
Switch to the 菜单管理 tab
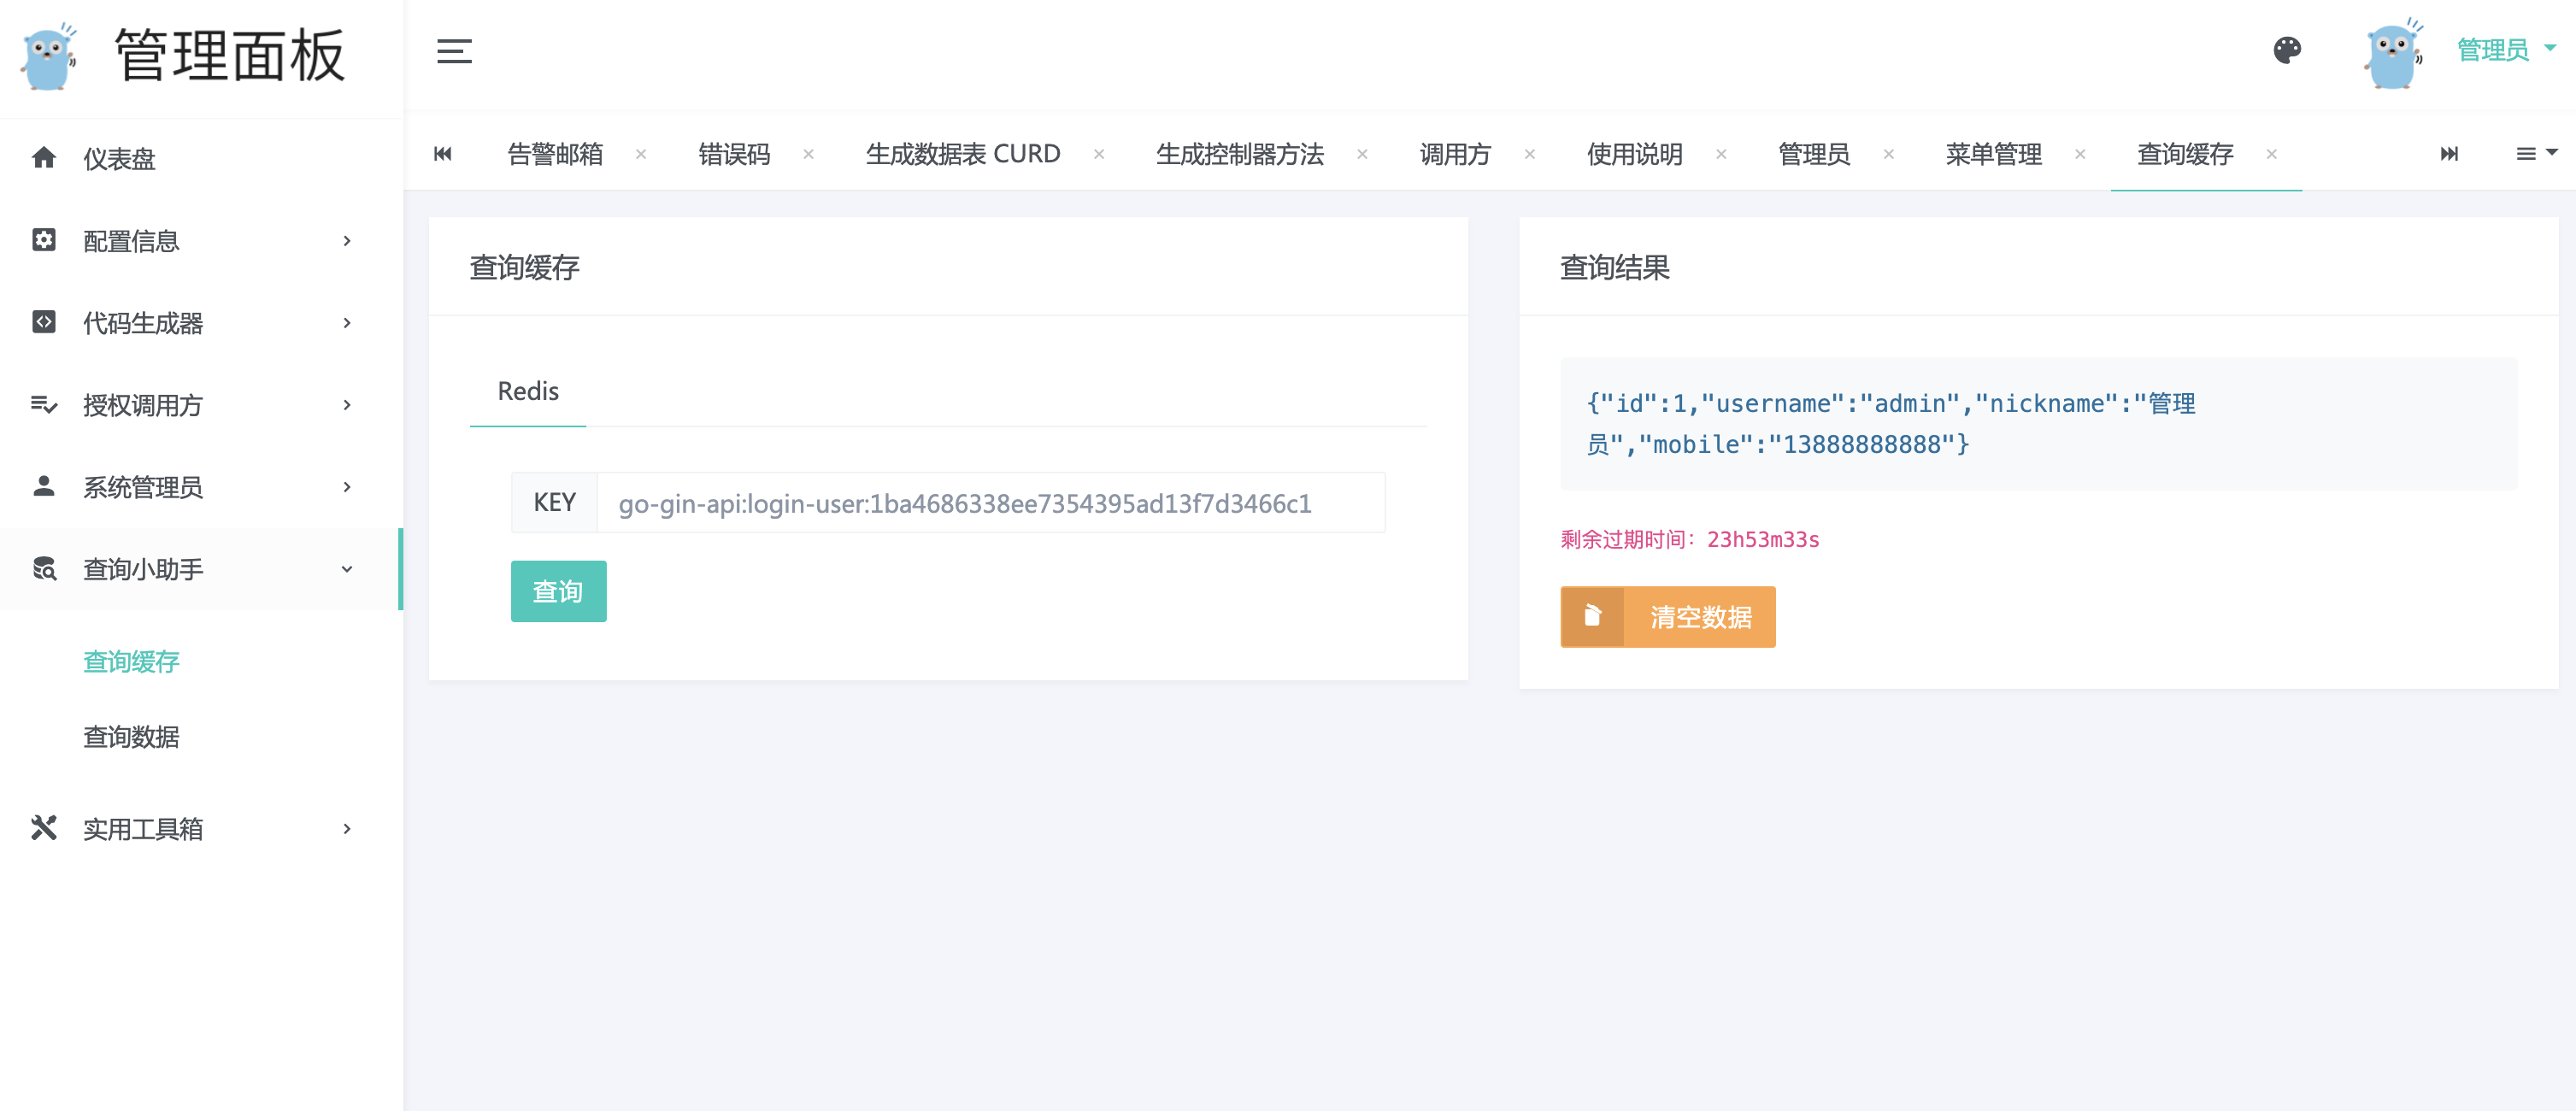pyautogui.click(x=1993, y=154)
